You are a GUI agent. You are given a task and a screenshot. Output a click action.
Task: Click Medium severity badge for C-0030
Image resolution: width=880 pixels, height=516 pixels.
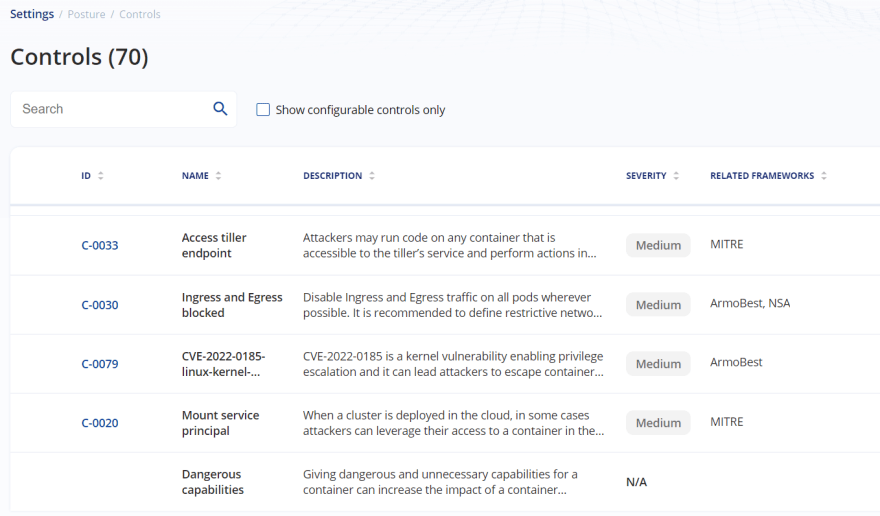658,305
